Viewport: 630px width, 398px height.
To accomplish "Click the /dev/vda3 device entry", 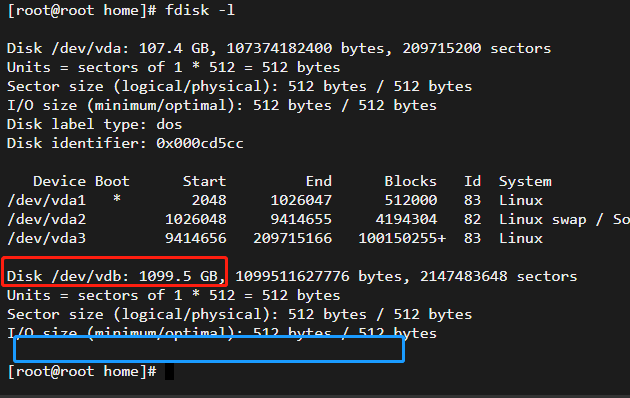I will [47, 238].
